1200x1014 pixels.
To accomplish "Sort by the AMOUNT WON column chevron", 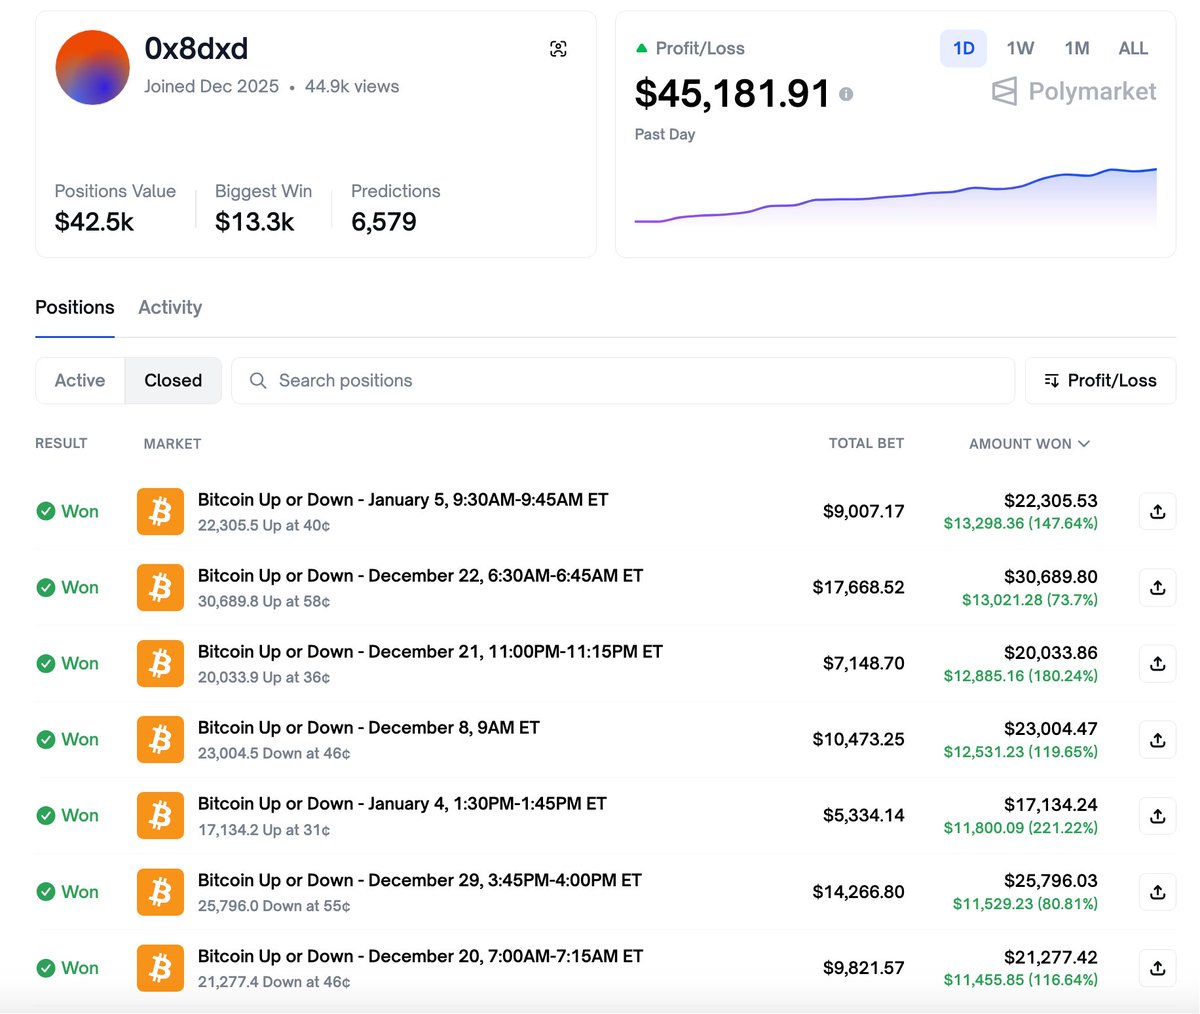I will click(1084, 443).
